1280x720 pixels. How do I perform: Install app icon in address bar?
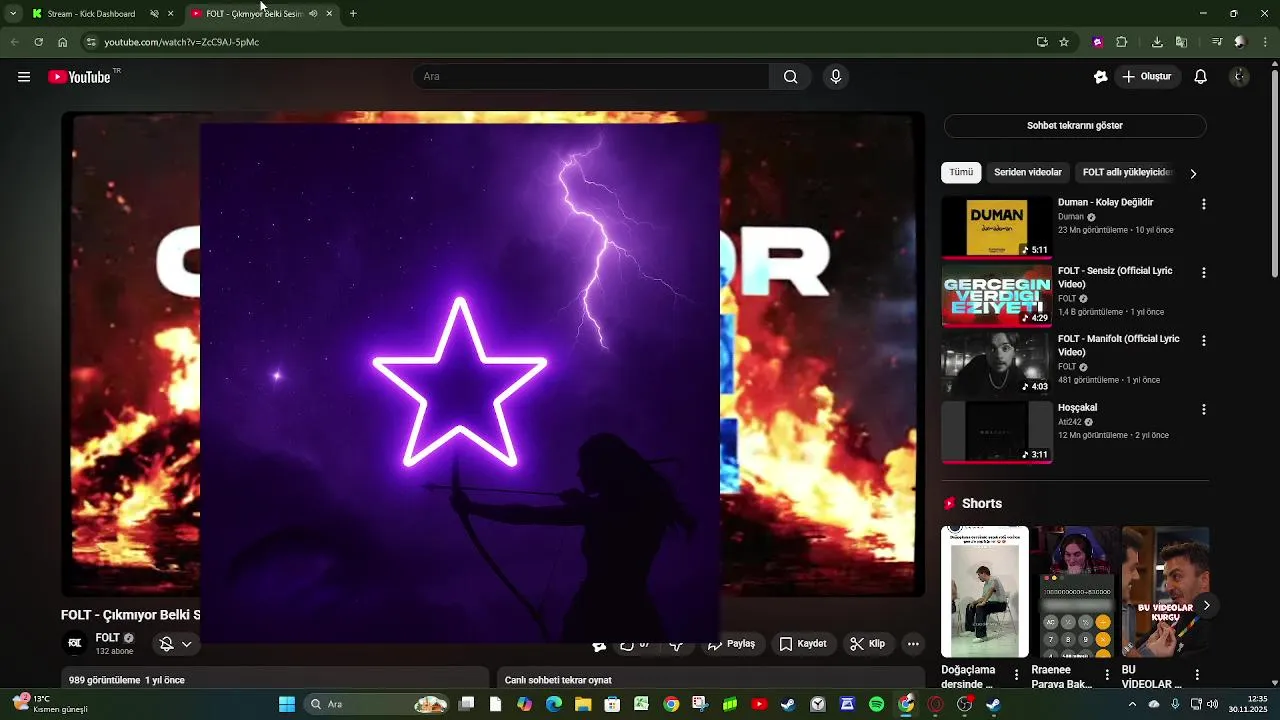(1042, 42)
